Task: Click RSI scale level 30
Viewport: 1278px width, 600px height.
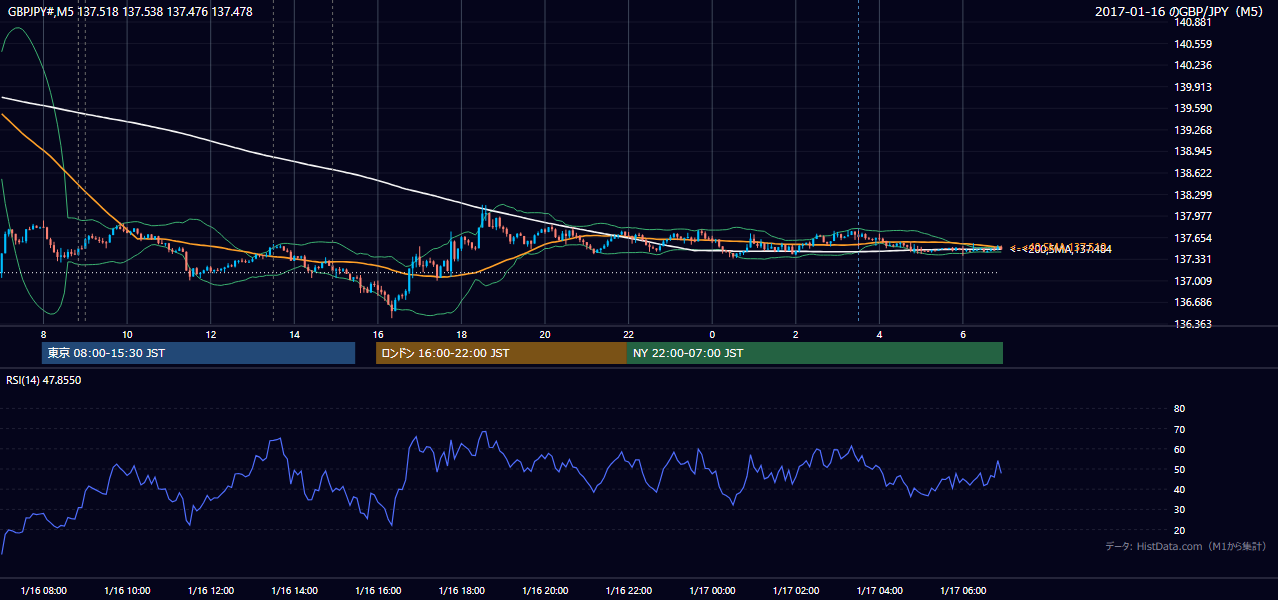Action: (x=1179, y=510)
